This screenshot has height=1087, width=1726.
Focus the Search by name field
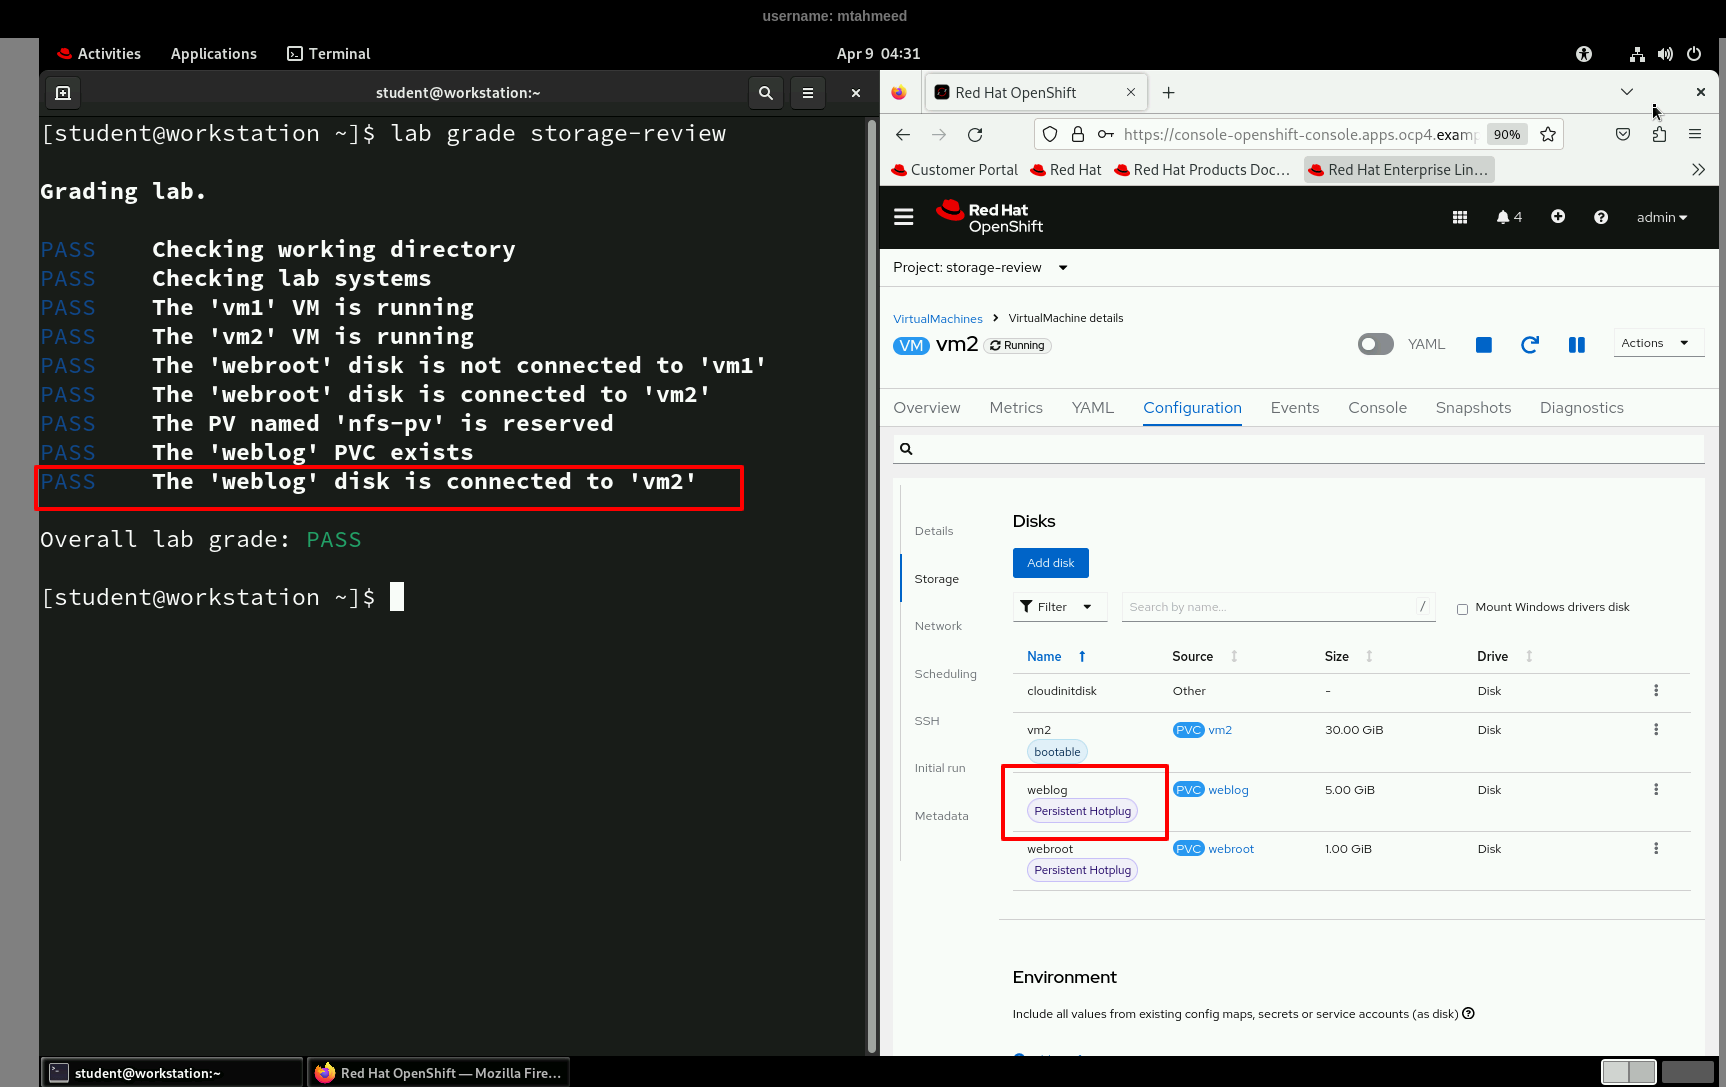tap(1278, 607)
